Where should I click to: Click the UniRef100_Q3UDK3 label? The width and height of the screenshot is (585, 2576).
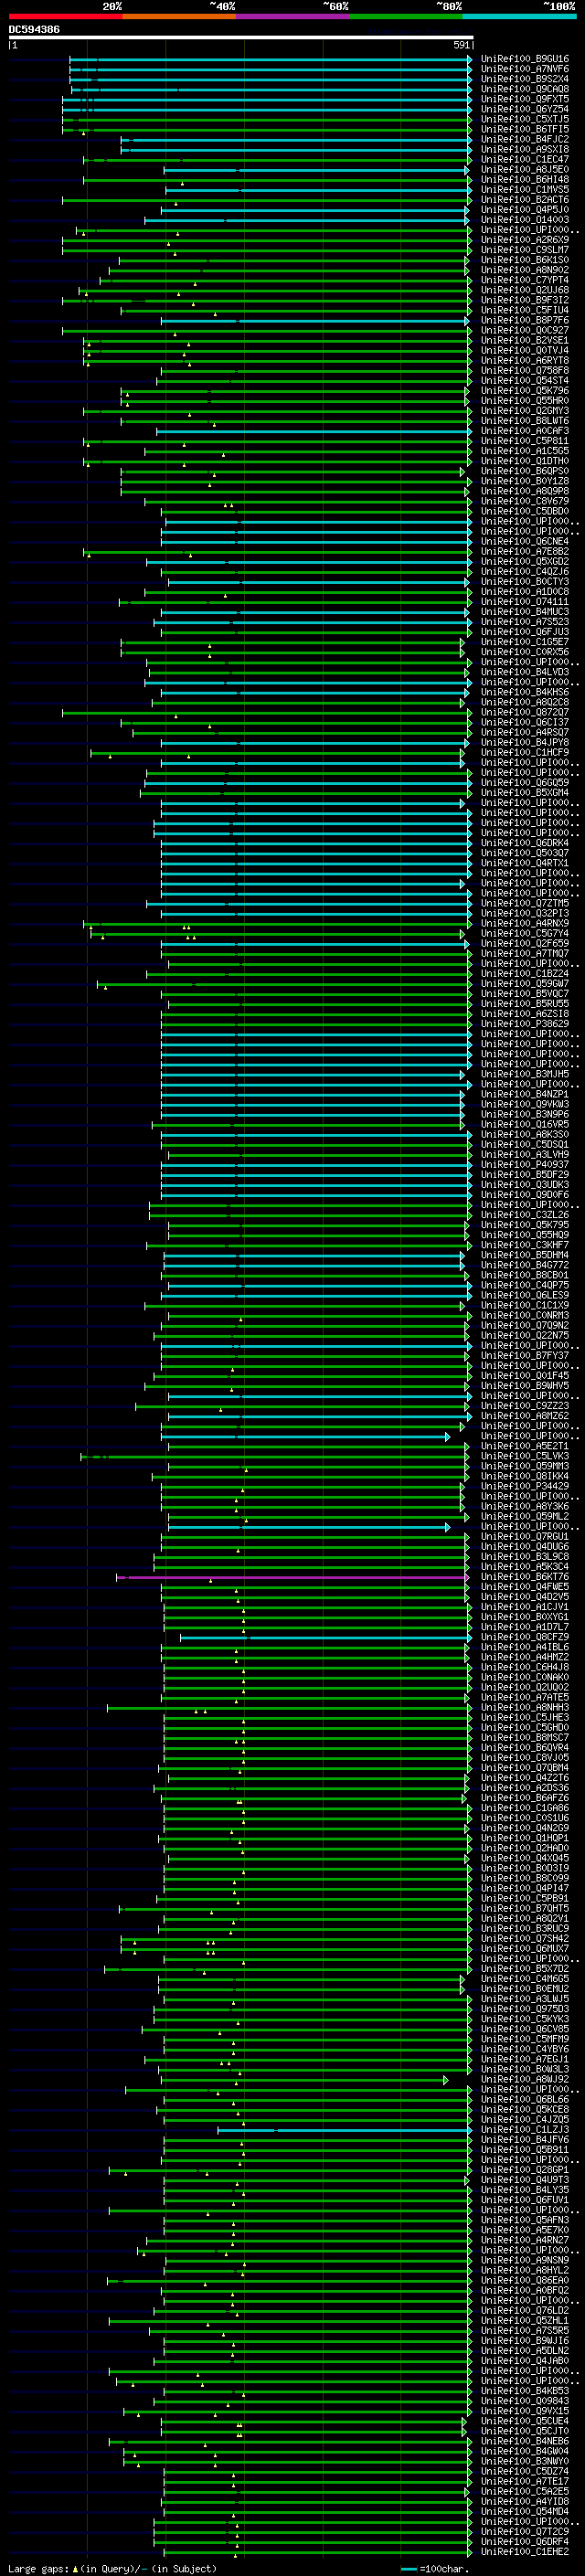tap(524, 1185)
